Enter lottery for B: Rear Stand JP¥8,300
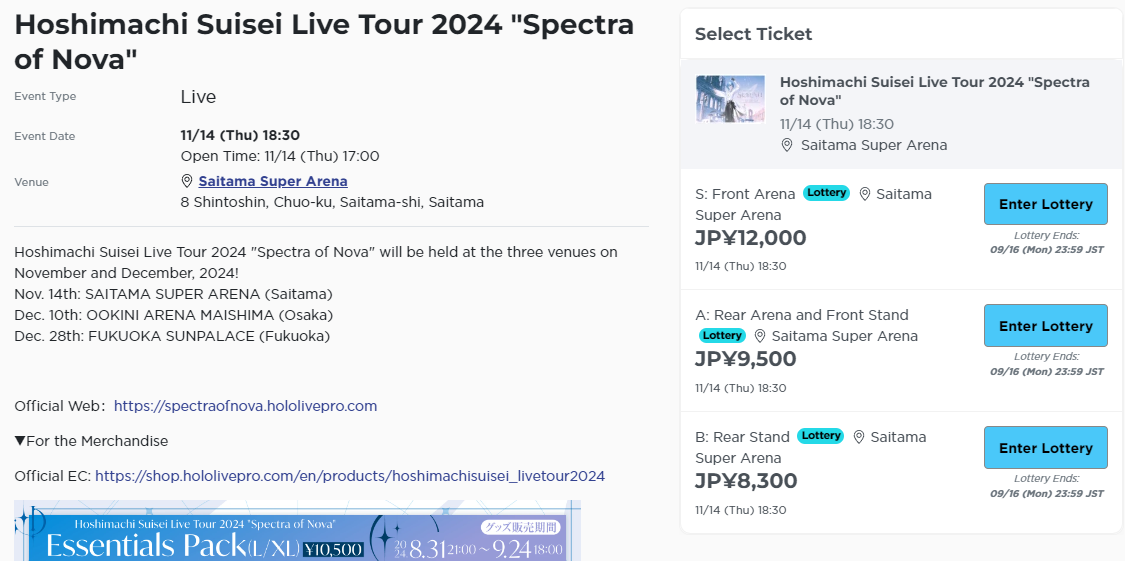Screen dimensions: 1125x561 pos(1045,448)
